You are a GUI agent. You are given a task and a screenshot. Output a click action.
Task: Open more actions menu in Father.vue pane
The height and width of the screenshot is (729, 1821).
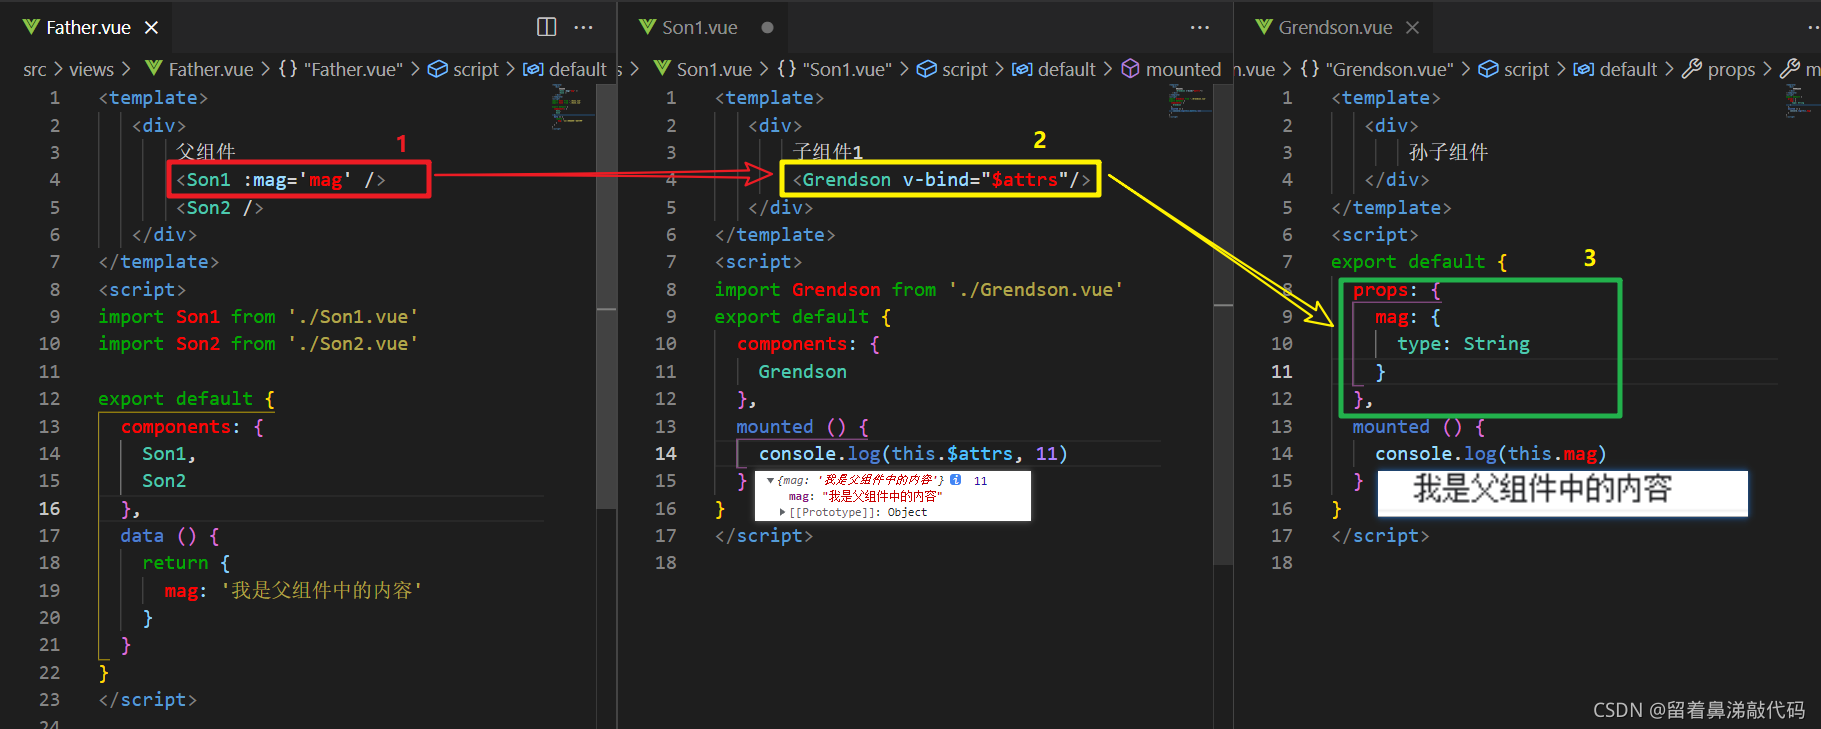(x=584, y=27)
